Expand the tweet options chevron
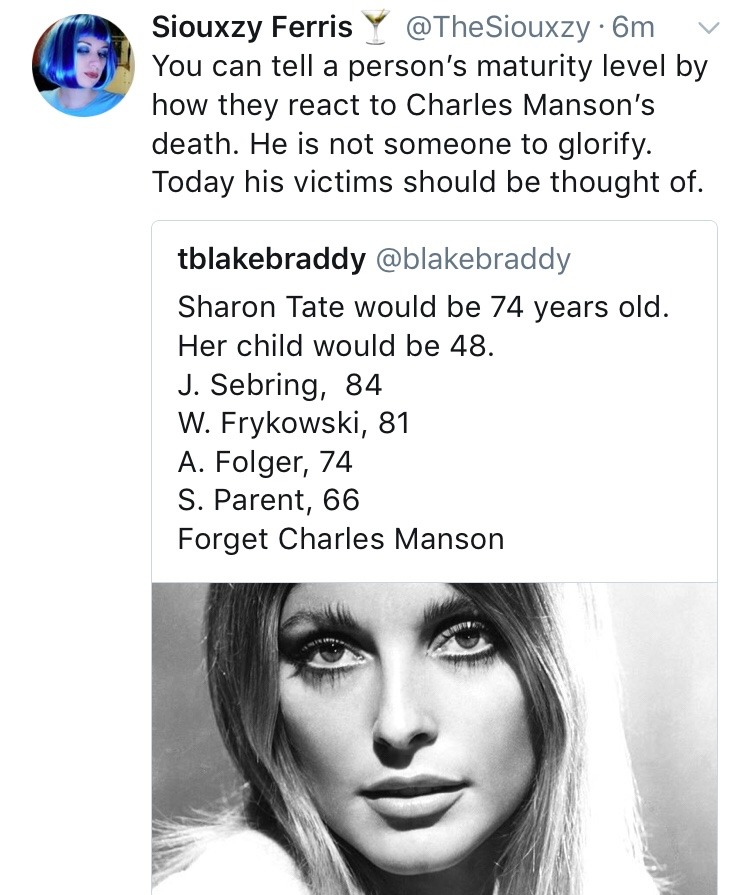 [707, 29]
